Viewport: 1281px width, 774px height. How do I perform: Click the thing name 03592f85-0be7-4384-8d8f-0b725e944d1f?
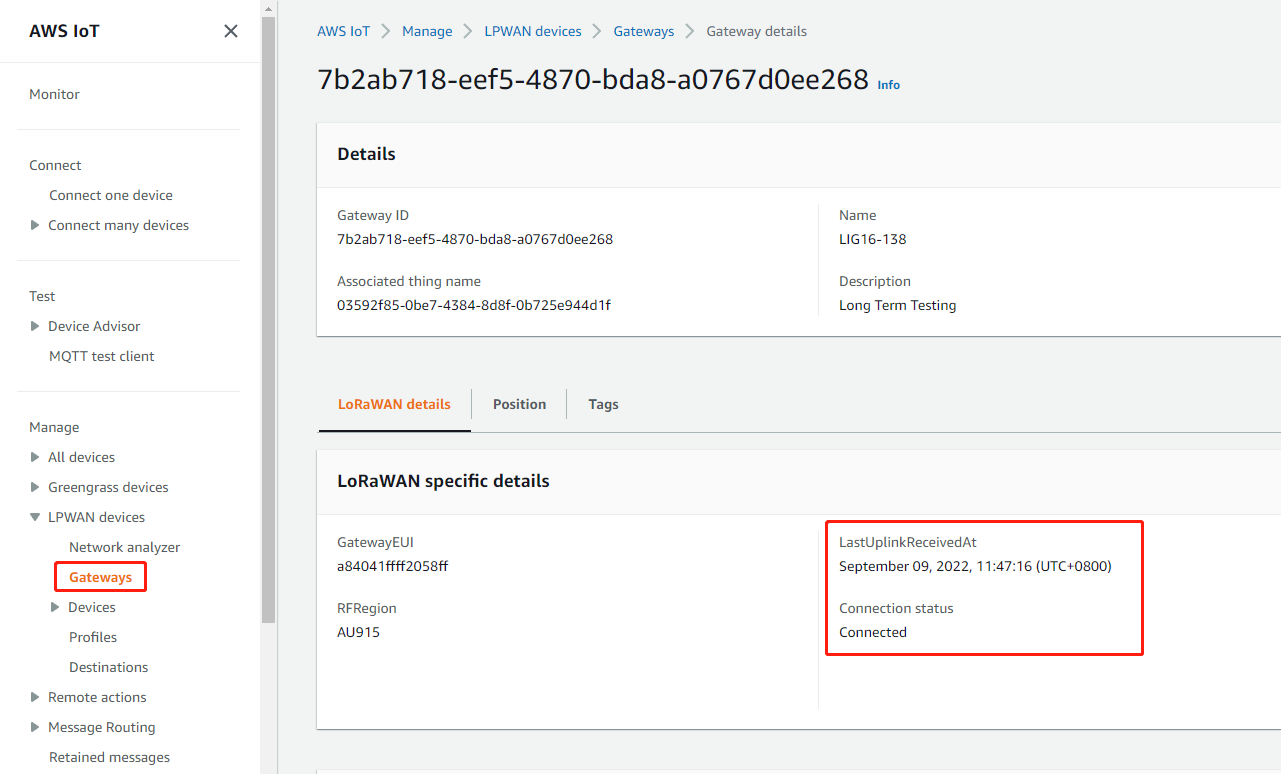point(474,305)
